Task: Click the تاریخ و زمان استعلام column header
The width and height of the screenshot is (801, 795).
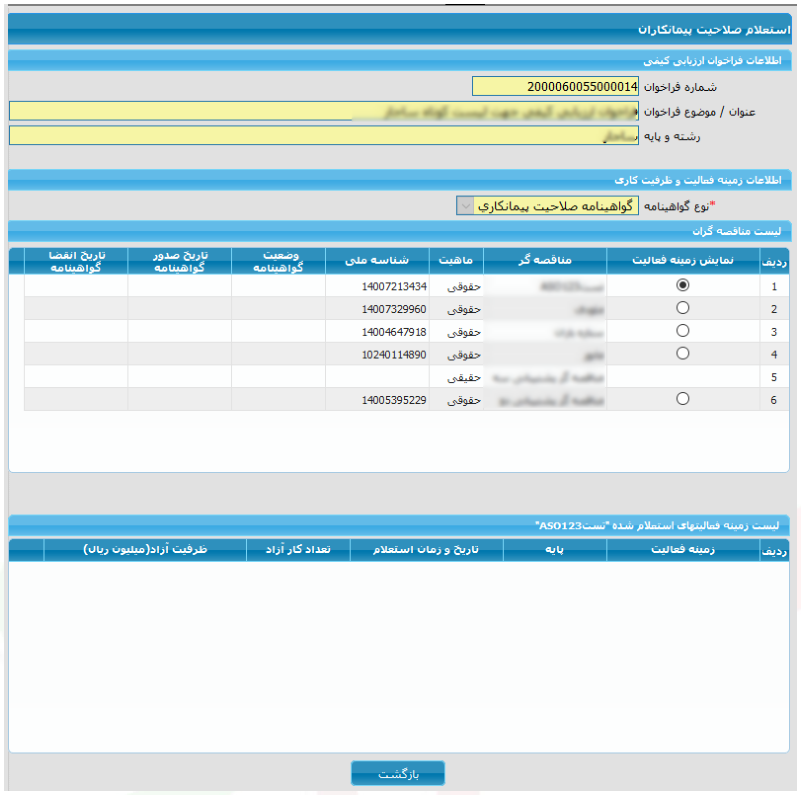Action: pos(427,550)
